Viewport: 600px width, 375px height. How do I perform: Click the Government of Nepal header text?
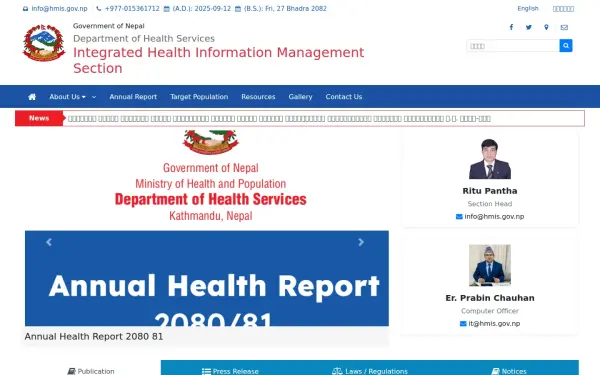(x=109, y=26)
